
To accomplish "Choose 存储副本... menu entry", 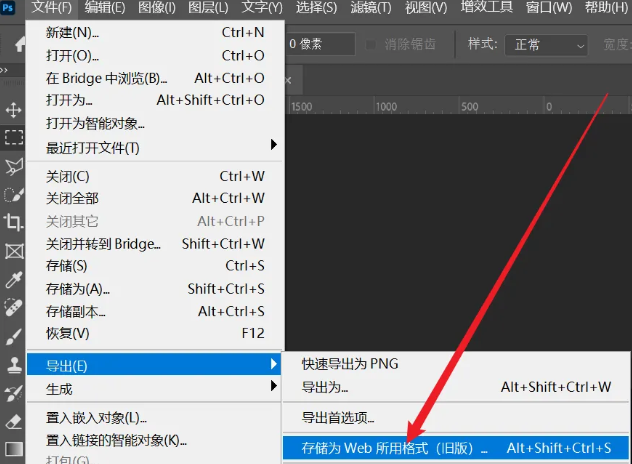I will click(x=155, y=311).
